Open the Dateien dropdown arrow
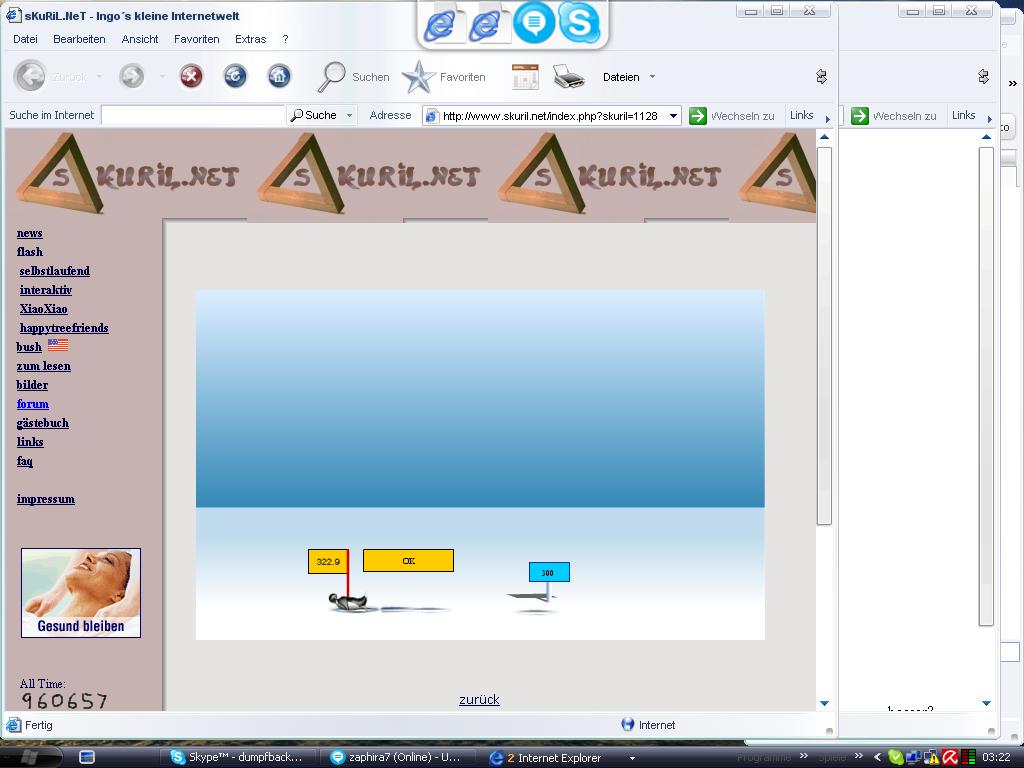The image size is (1024, 768). point(652,77)
